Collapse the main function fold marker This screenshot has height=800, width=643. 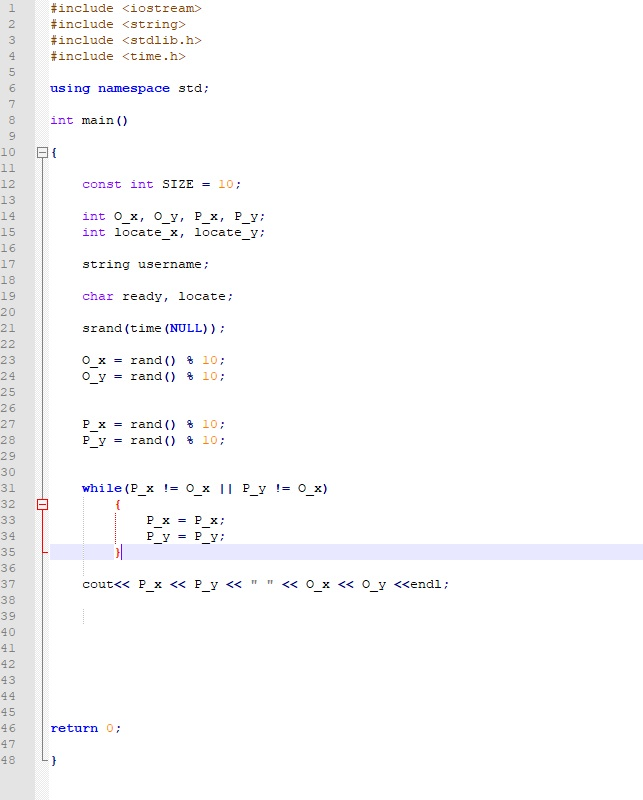point(42,152)
